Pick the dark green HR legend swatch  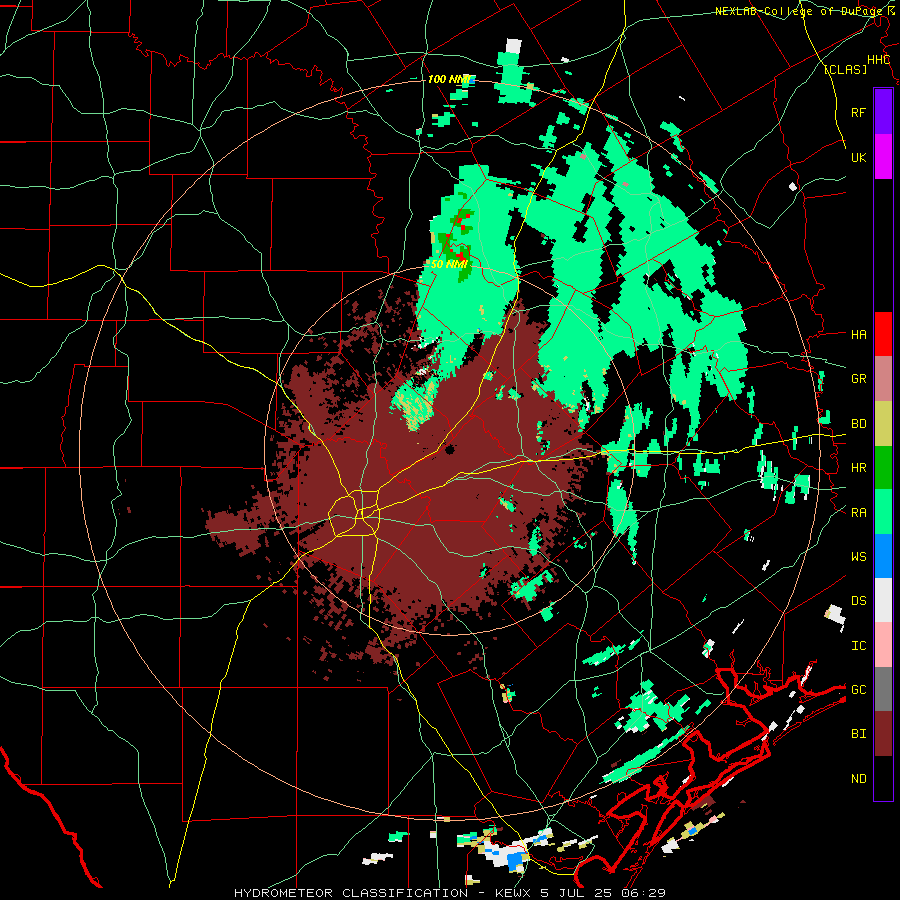[x=883, y=468]
